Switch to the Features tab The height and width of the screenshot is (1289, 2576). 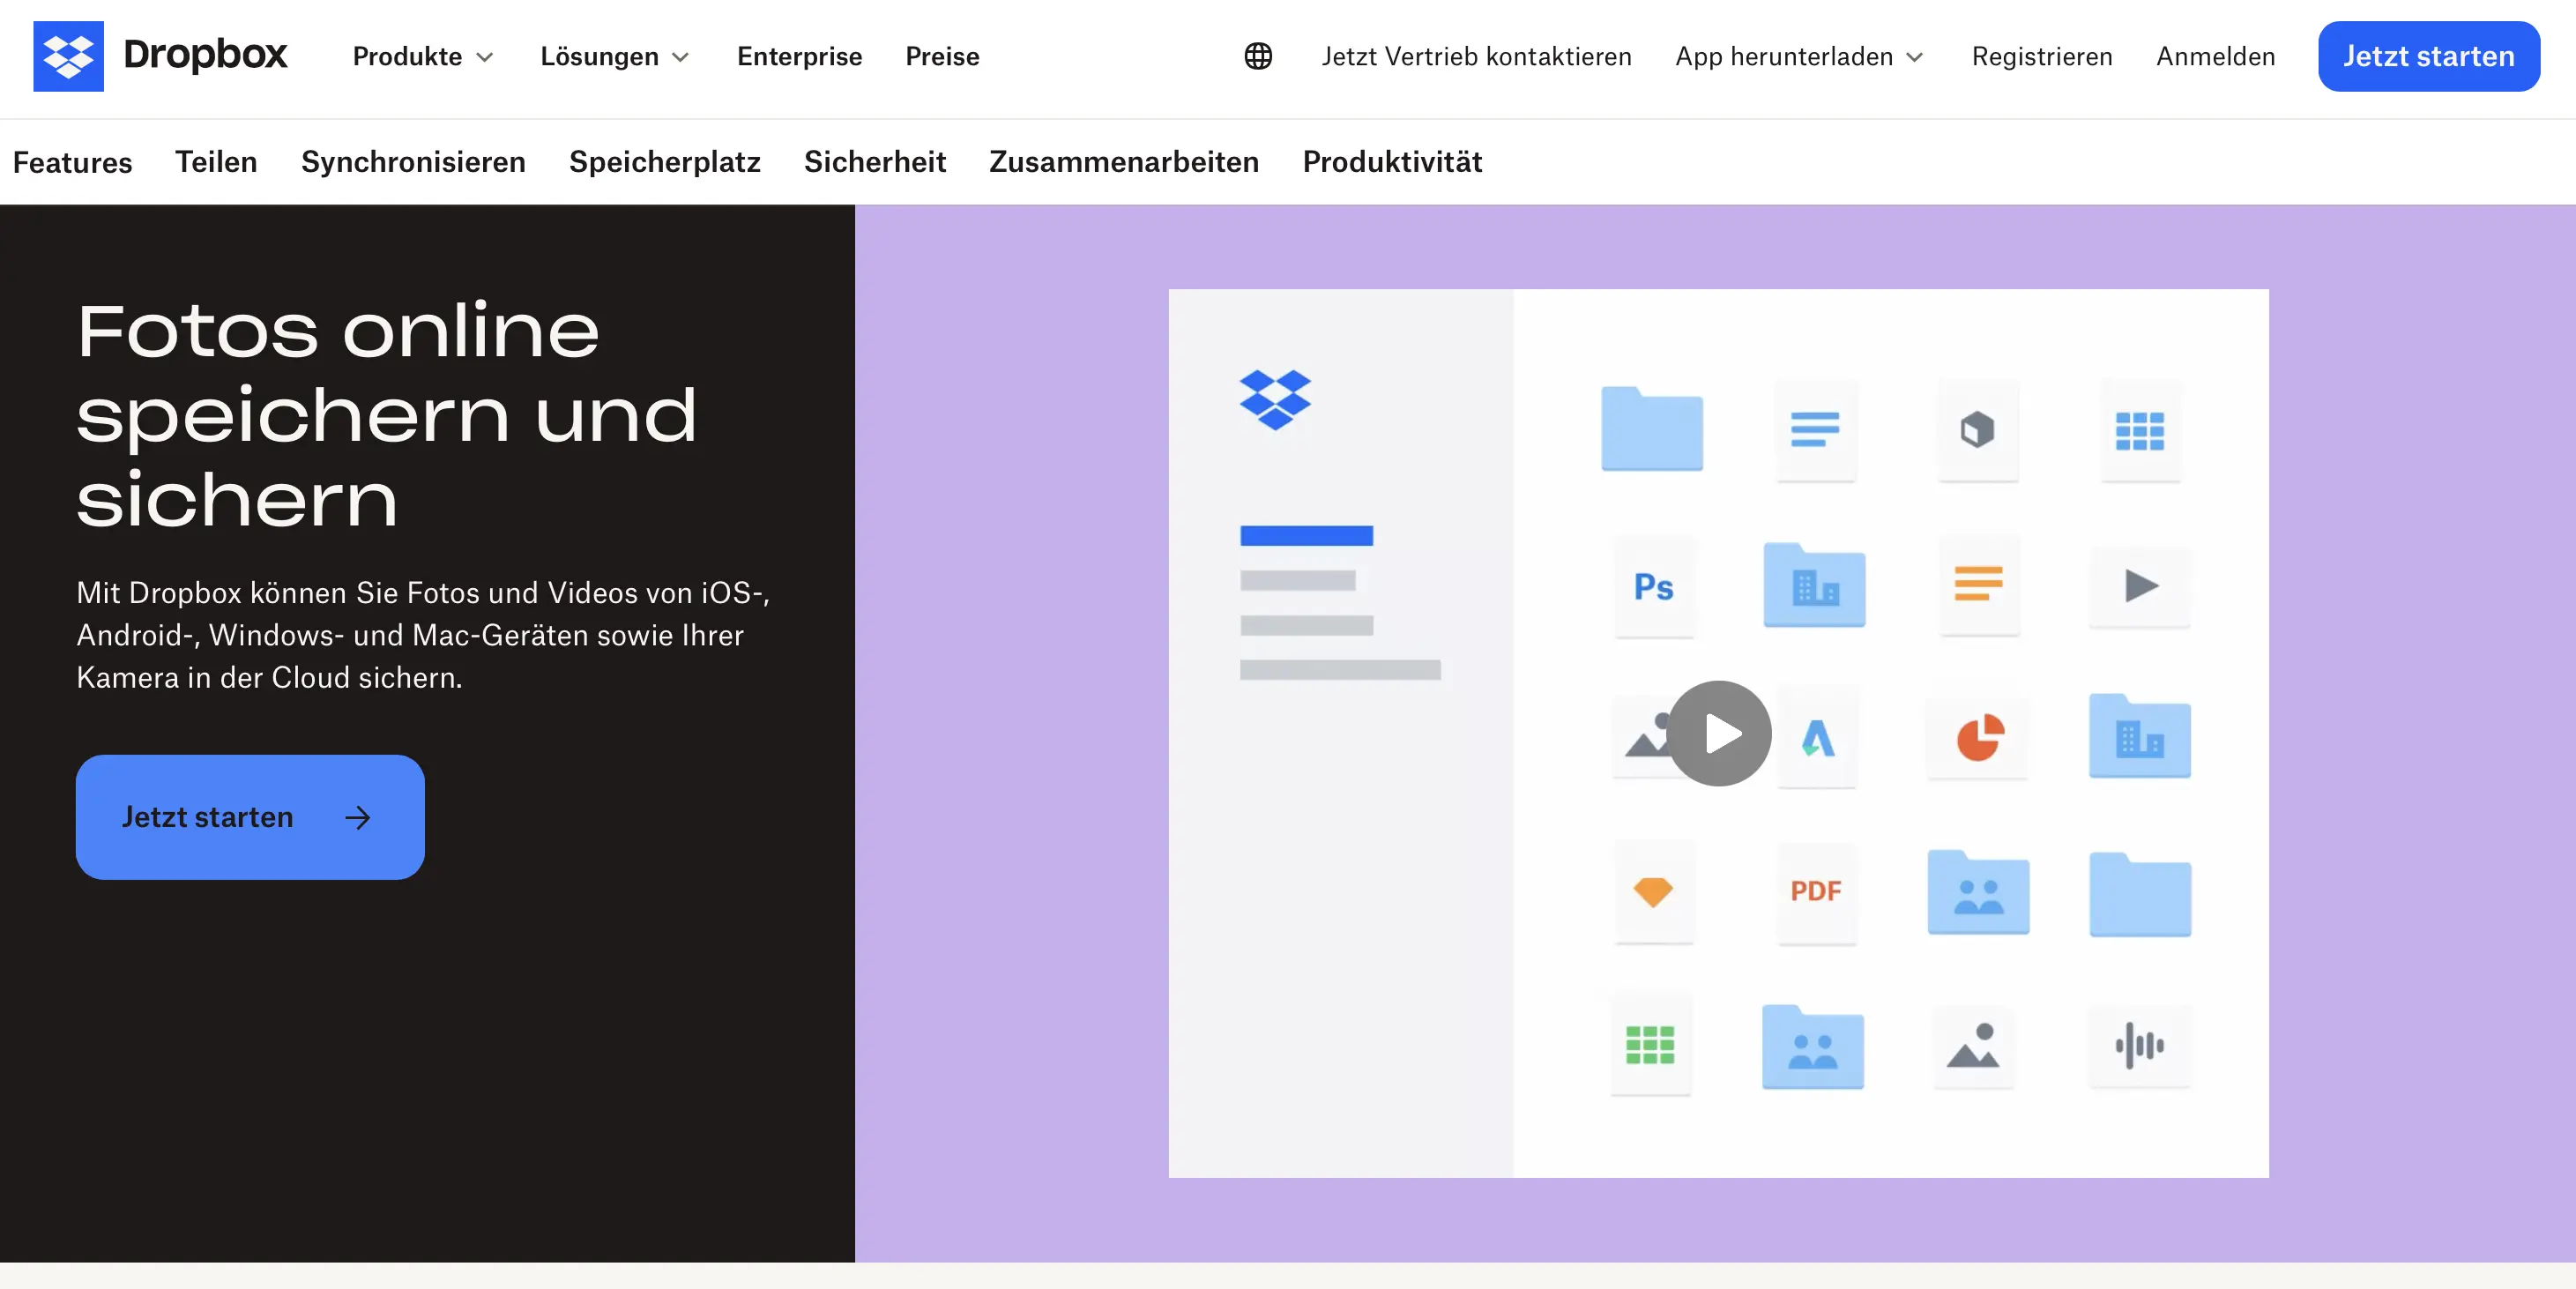pyautogui.click(x=72, y=162)
